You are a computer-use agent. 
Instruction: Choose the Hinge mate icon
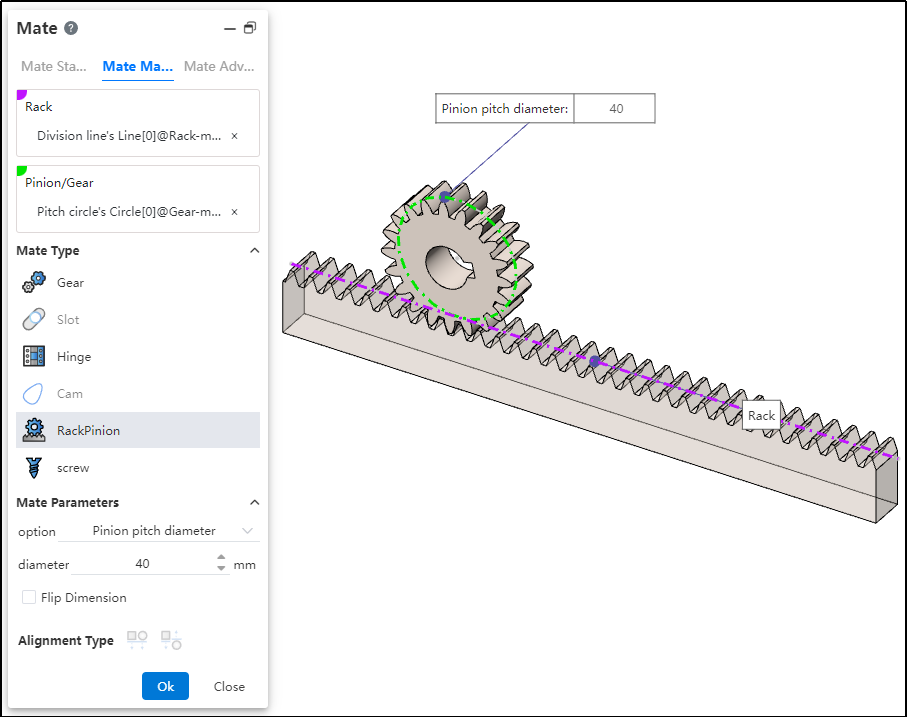(34, 357)
